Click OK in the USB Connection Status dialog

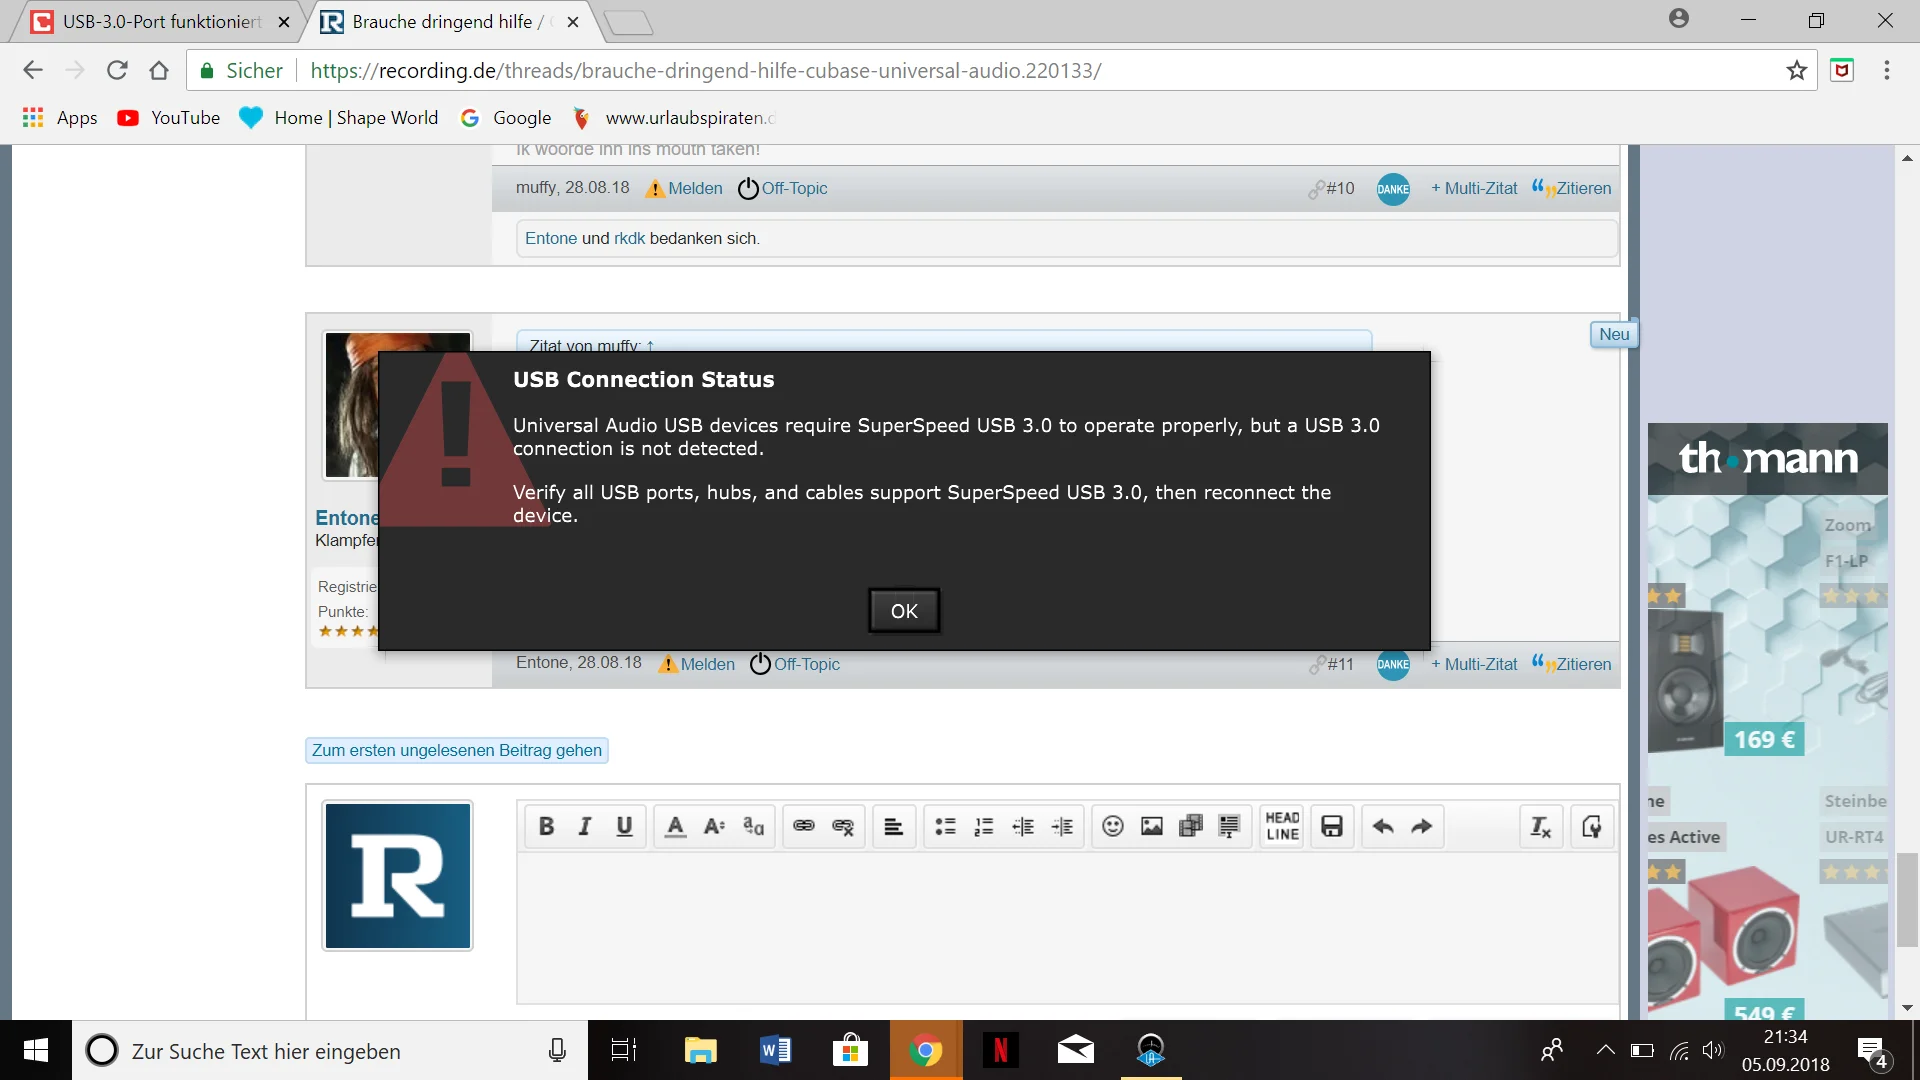click(x=904, y=611)
